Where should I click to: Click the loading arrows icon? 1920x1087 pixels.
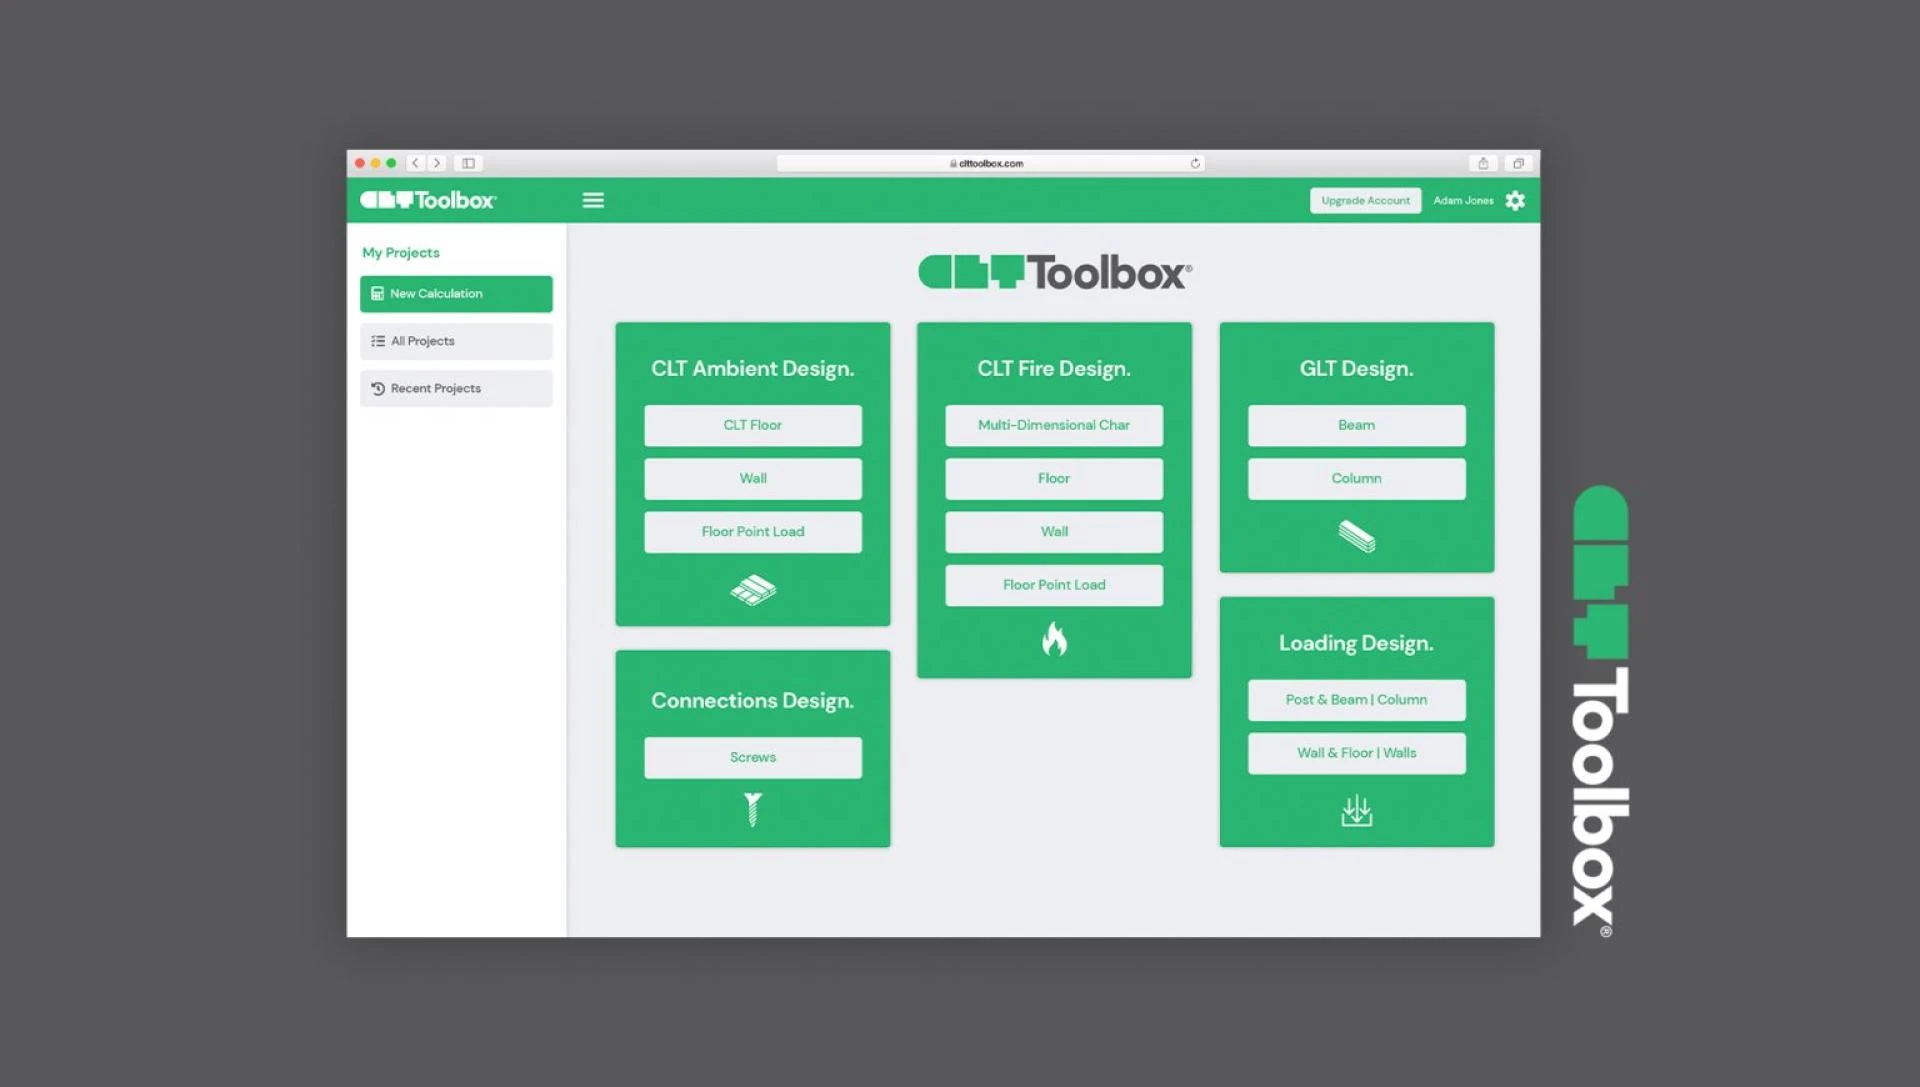(1356, 810)
